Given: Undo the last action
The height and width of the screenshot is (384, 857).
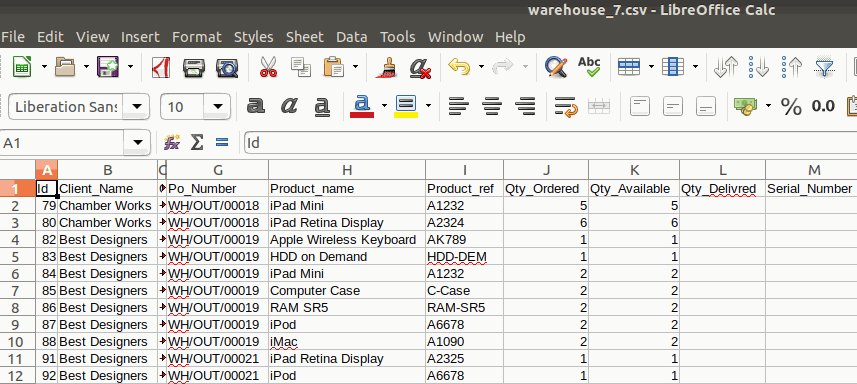Looking at the screenshot, I should [x=459, y=67].
